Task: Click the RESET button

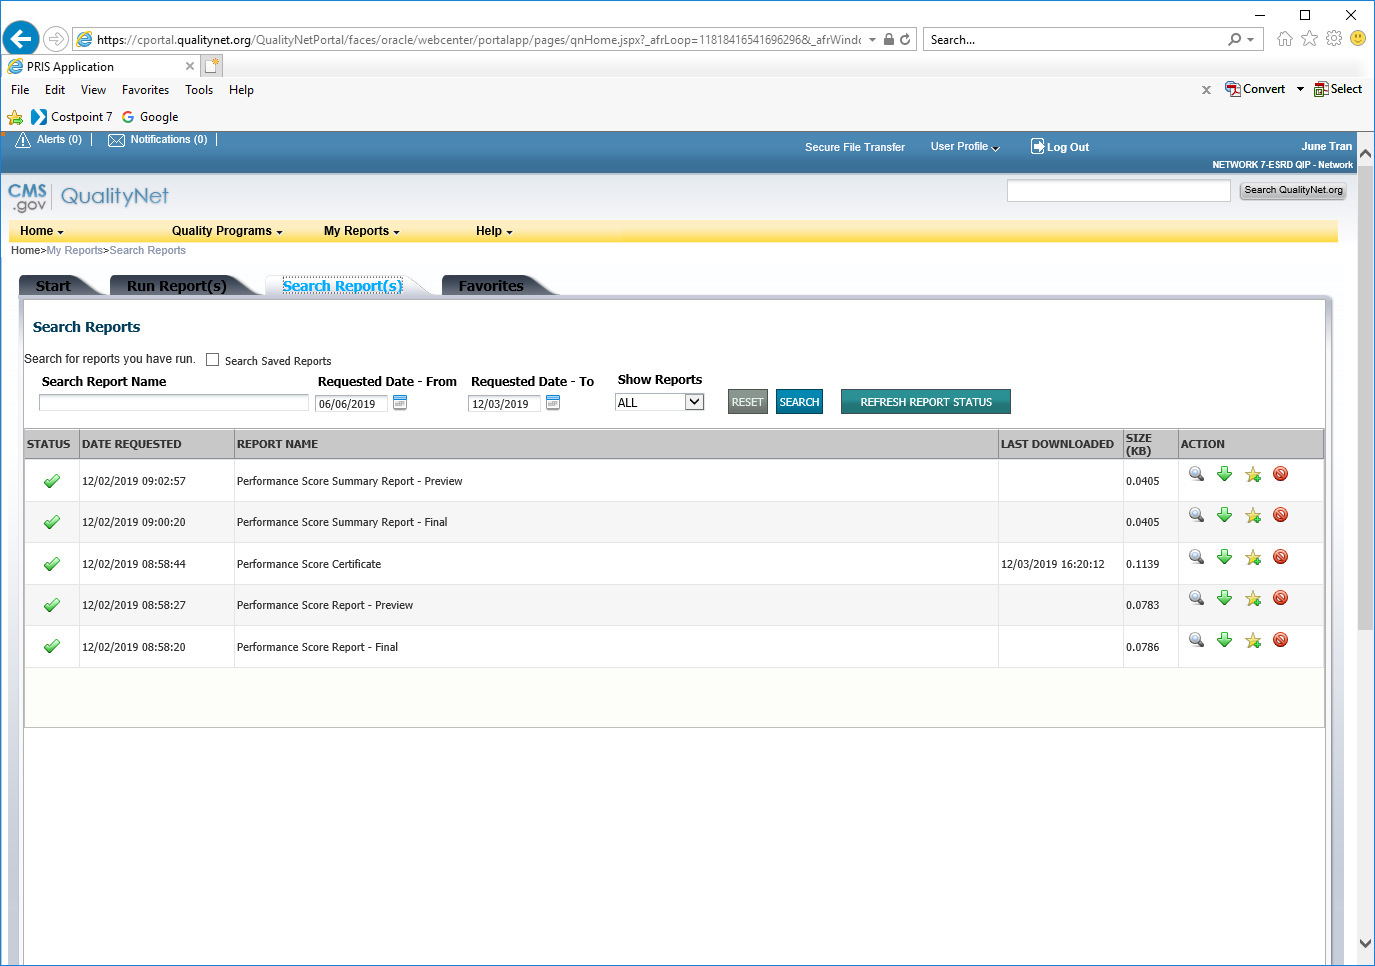Action: point(748,402)
